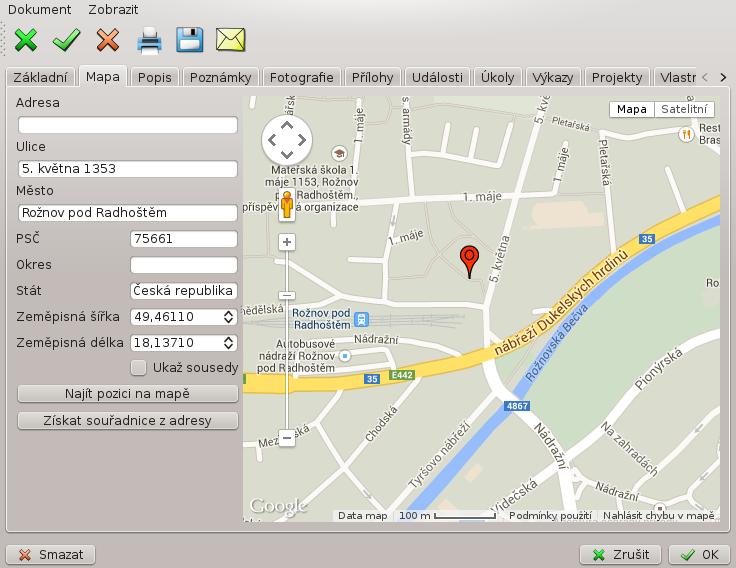Image resolution: width=736 pixels, height=568 pixels.
Task: Click the Město field Rožnov pod Radhoštěm
Action: click(x=128, y=213)
